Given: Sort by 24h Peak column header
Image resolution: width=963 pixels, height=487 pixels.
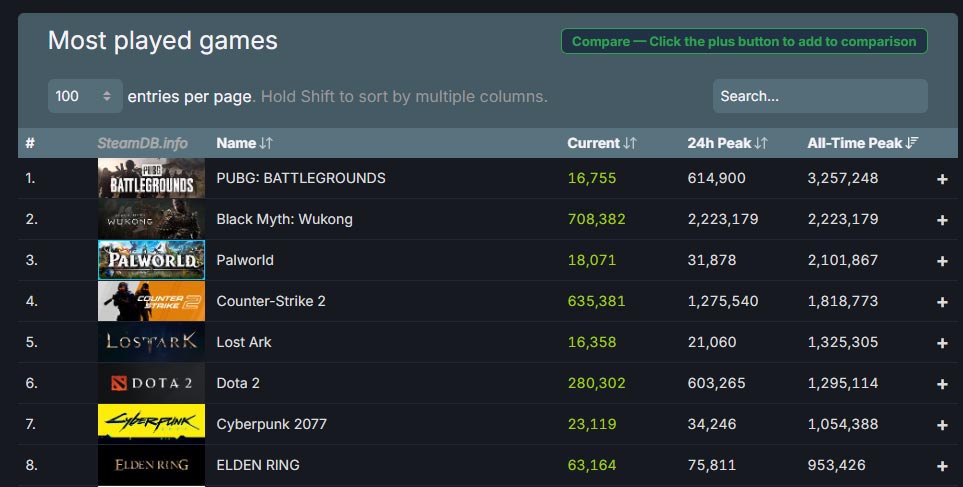Looking at the screenshot, I should point(727,143).
